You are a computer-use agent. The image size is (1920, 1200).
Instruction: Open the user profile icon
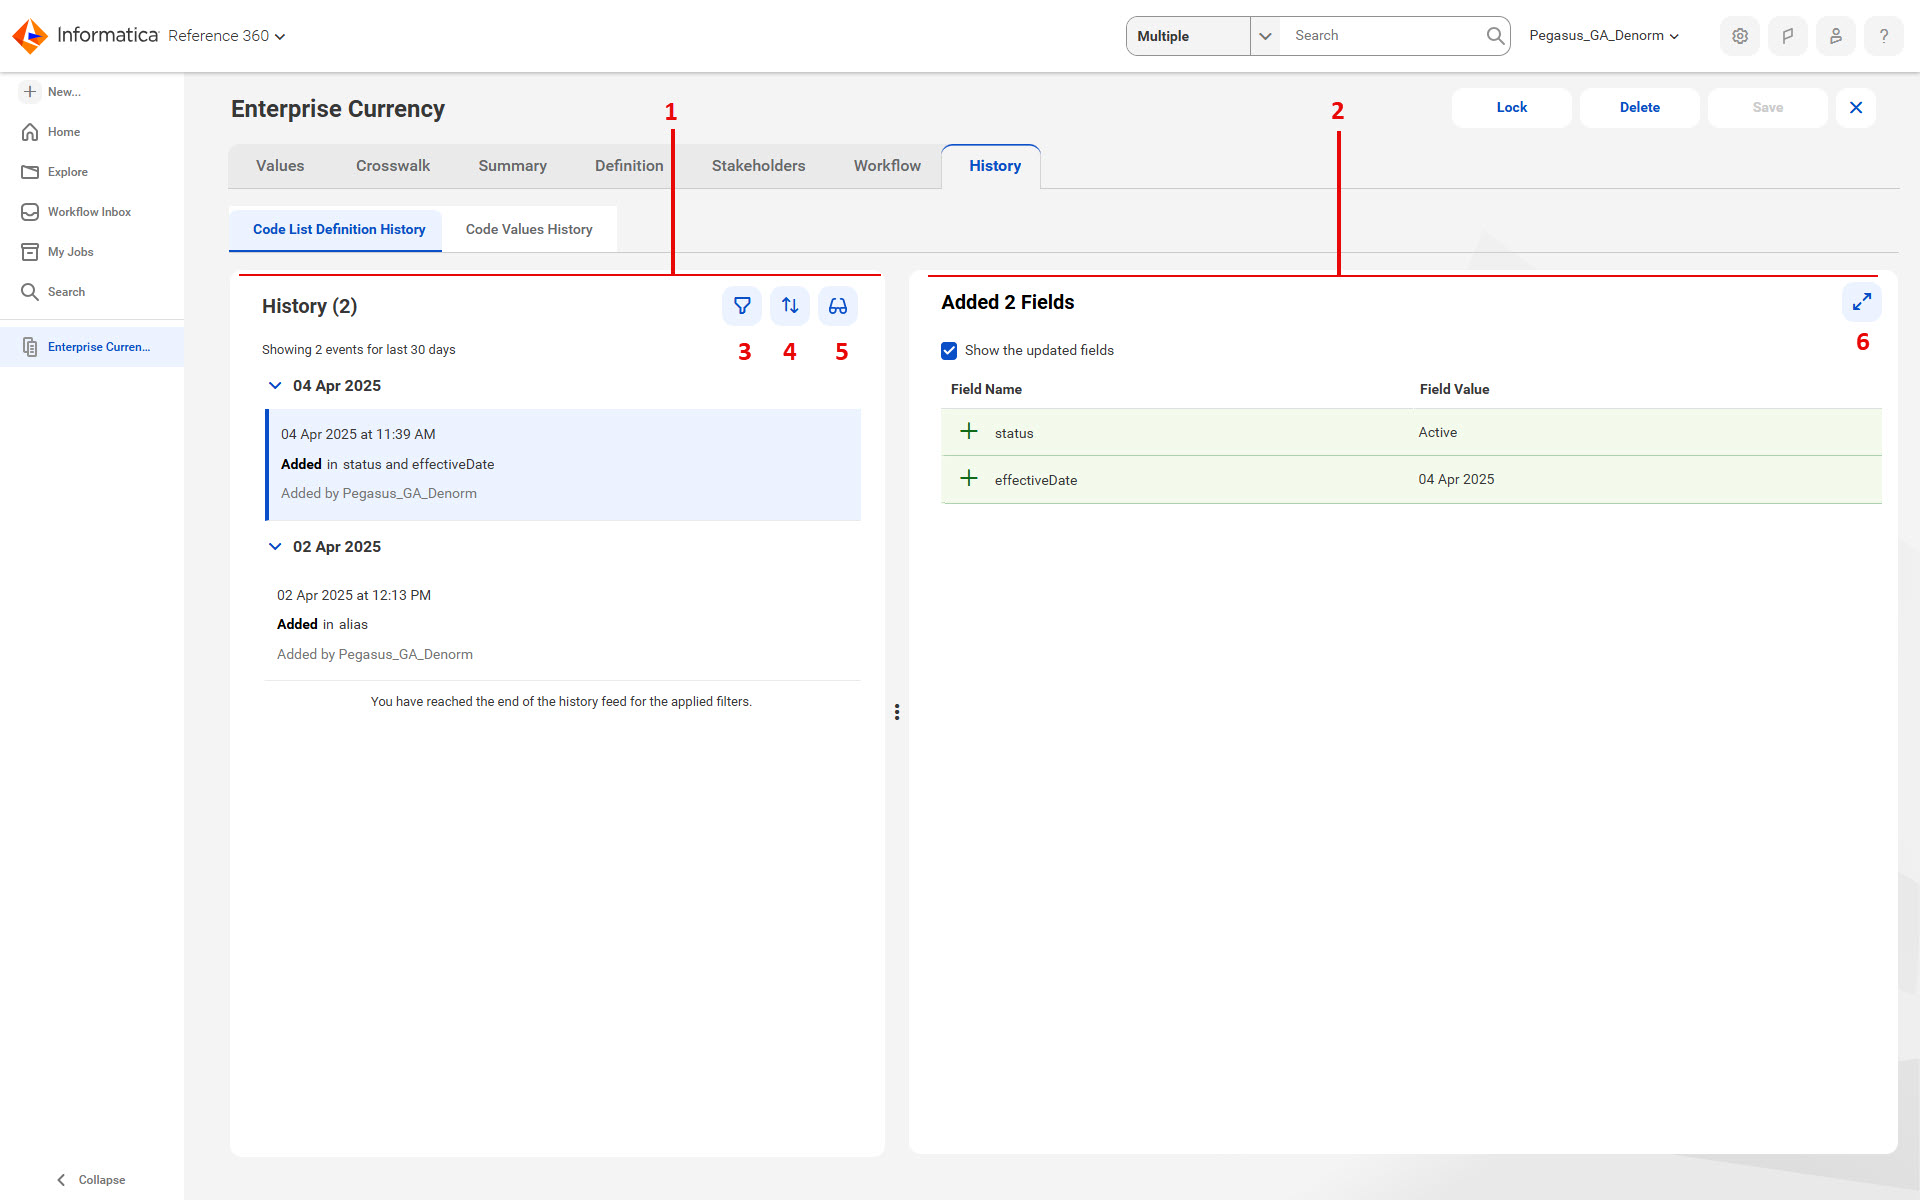click(x=1836, y=36)
